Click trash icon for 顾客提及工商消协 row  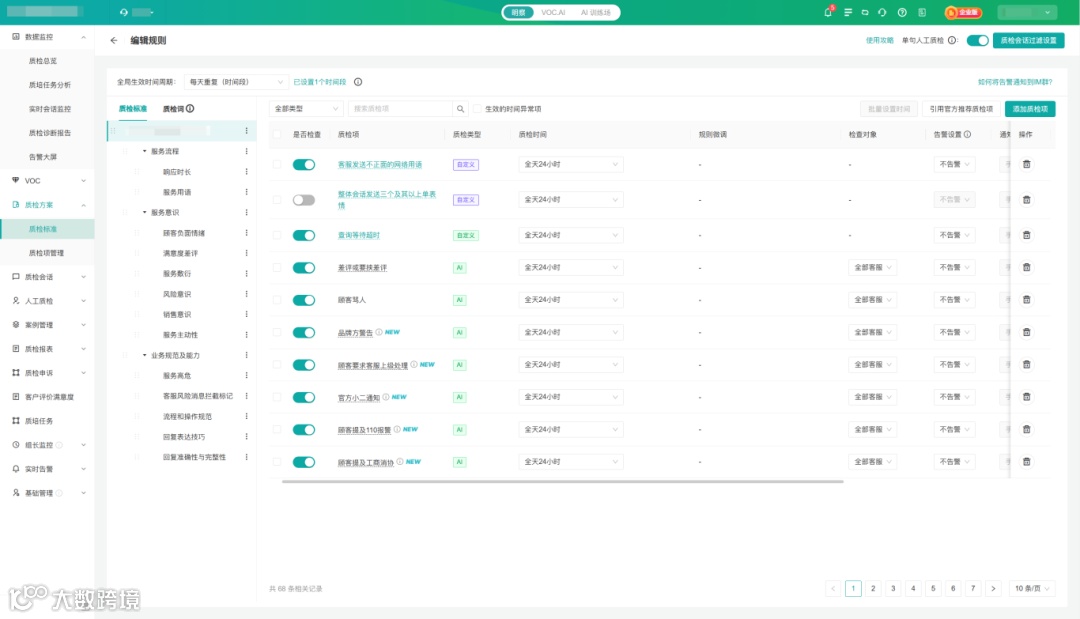tap(1026, 462)
